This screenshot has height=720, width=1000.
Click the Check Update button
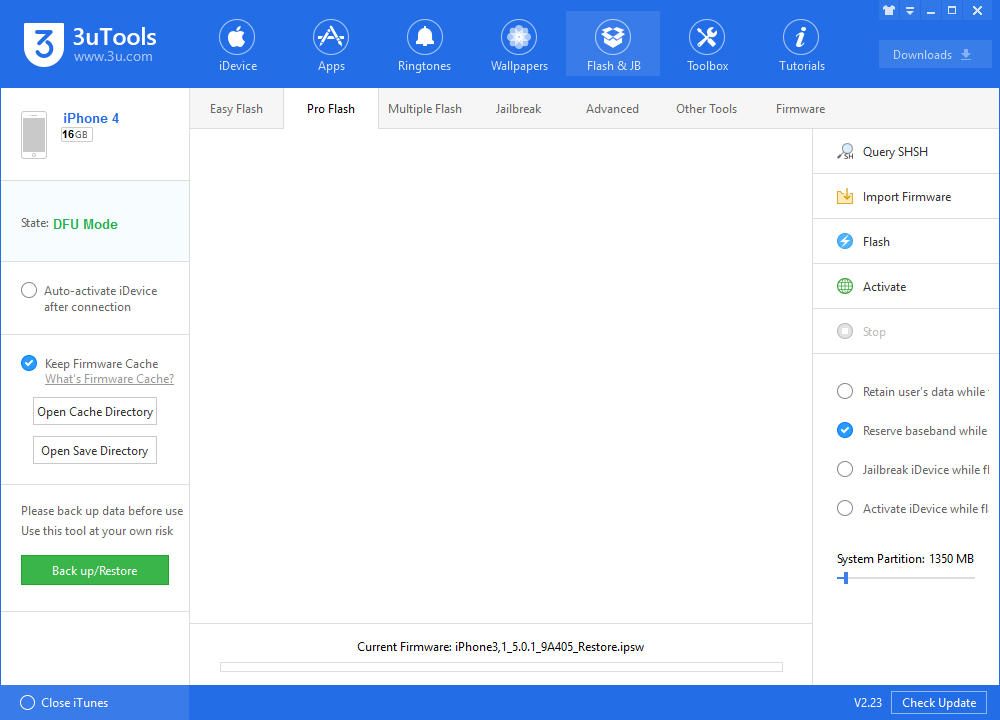point(939,702)
